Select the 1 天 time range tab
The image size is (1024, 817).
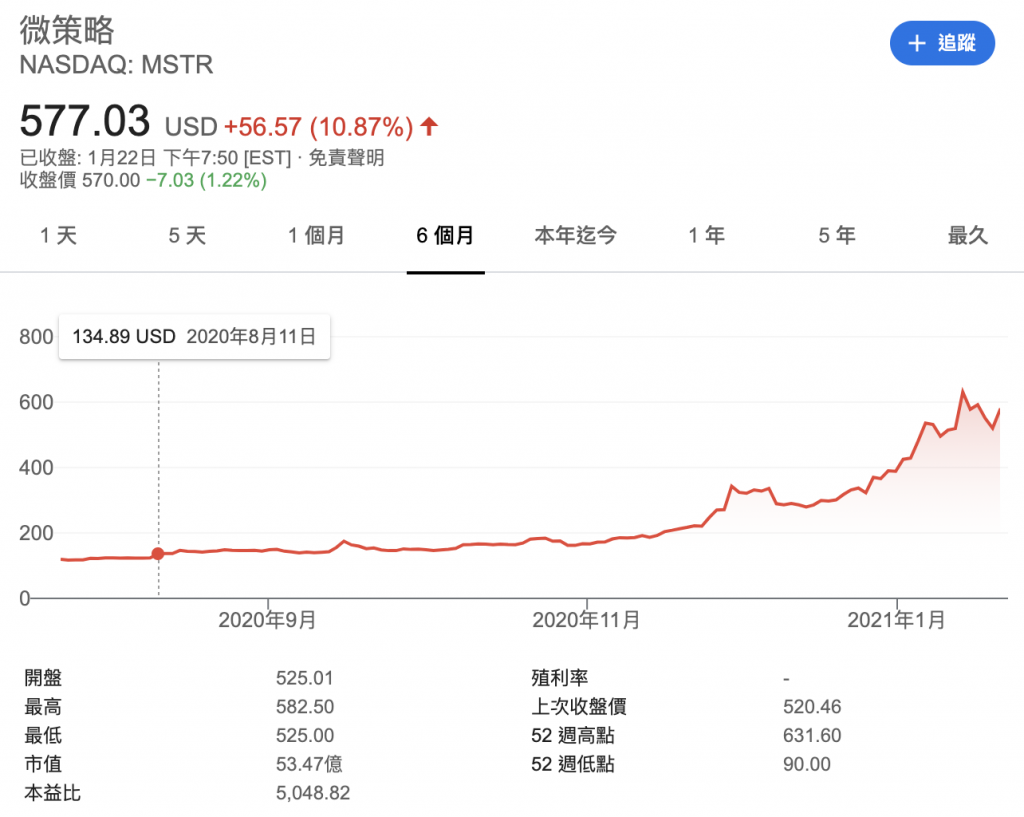[58, 235]
